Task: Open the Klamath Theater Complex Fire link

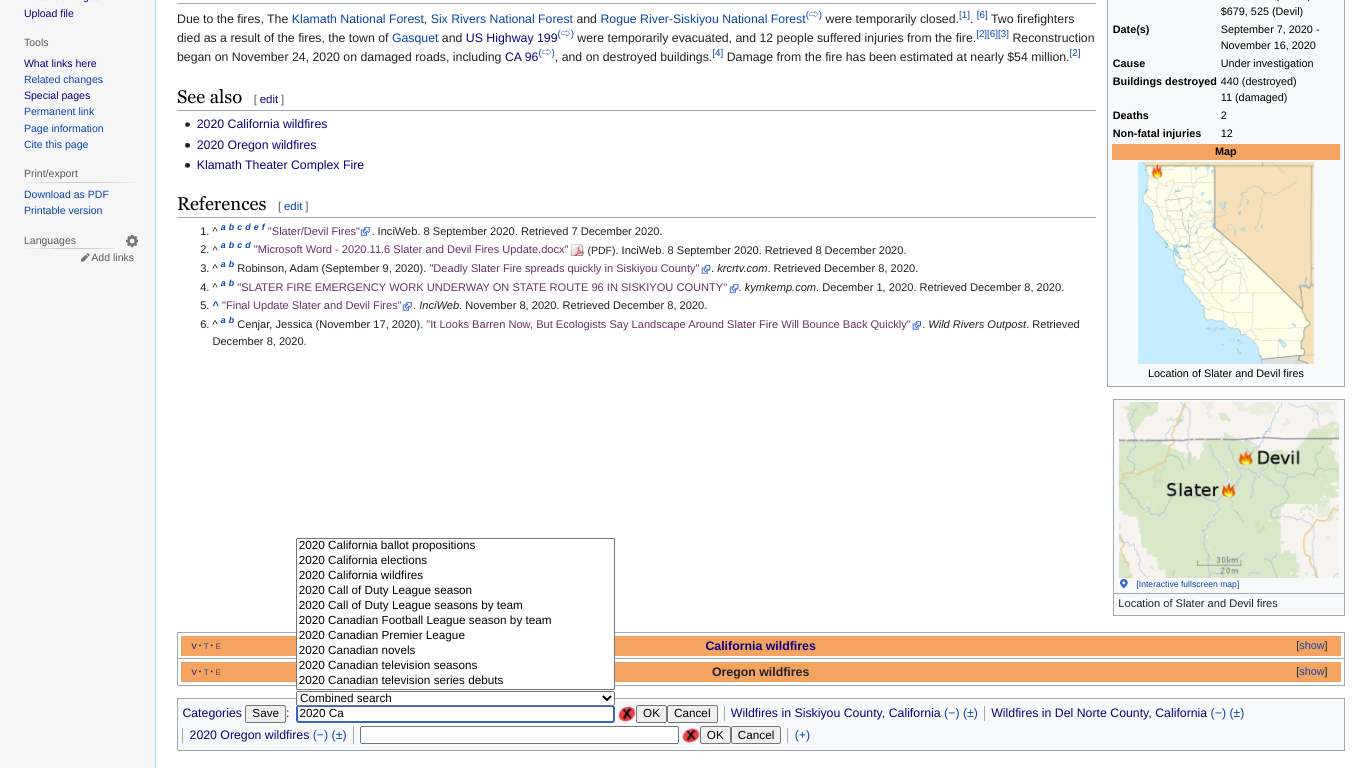Action: point(280,165)
